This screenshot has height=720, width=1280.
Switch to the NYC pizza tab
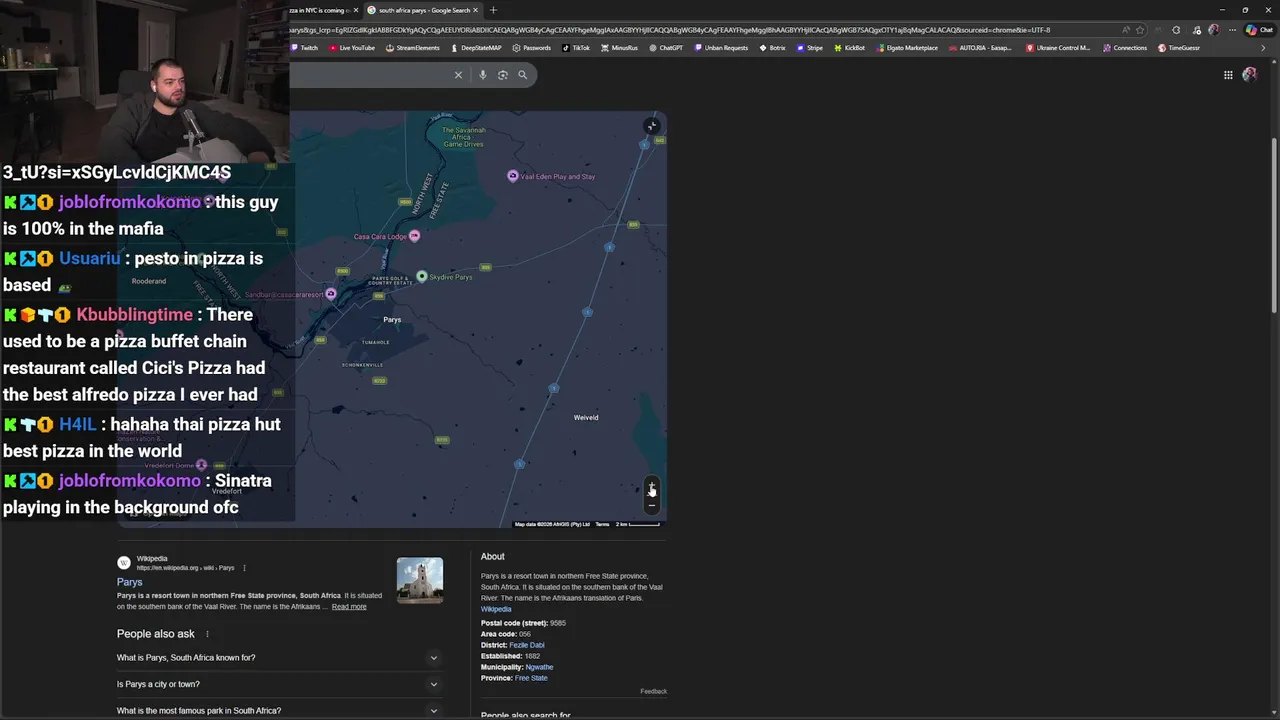(322, 10)
